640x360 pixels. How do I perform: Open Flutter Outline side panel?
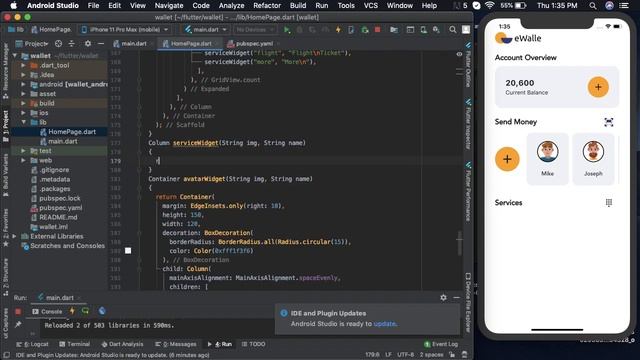point(468,65)
